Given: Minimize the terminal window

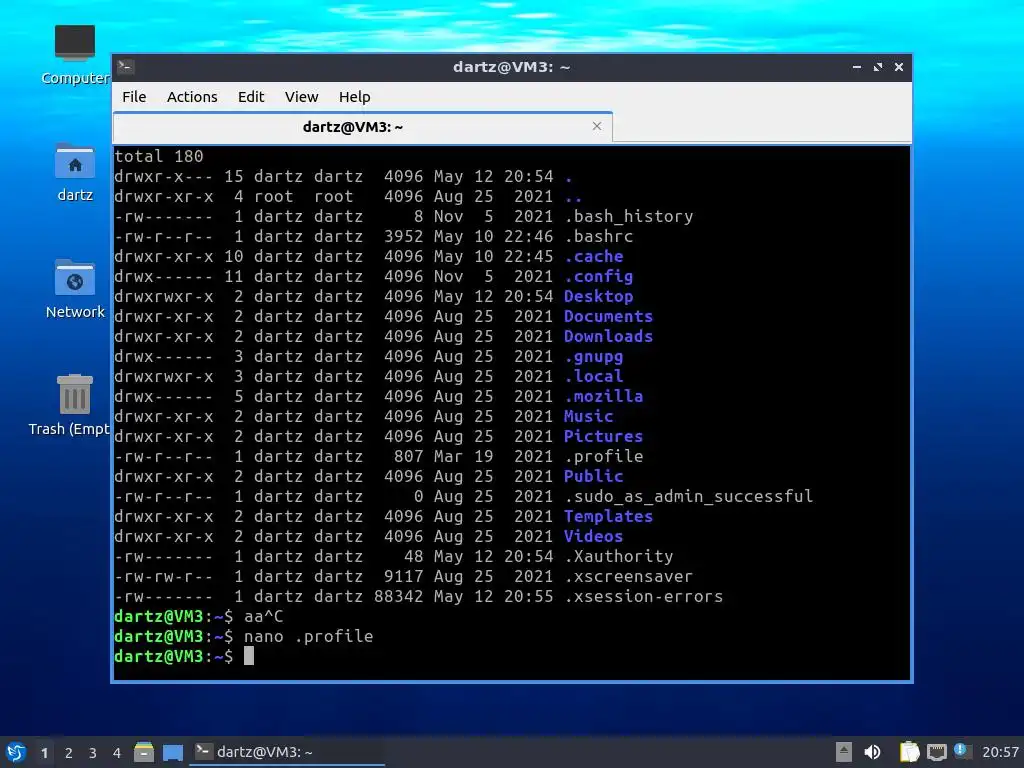Looking at the screenshot, I should [857, 67].
